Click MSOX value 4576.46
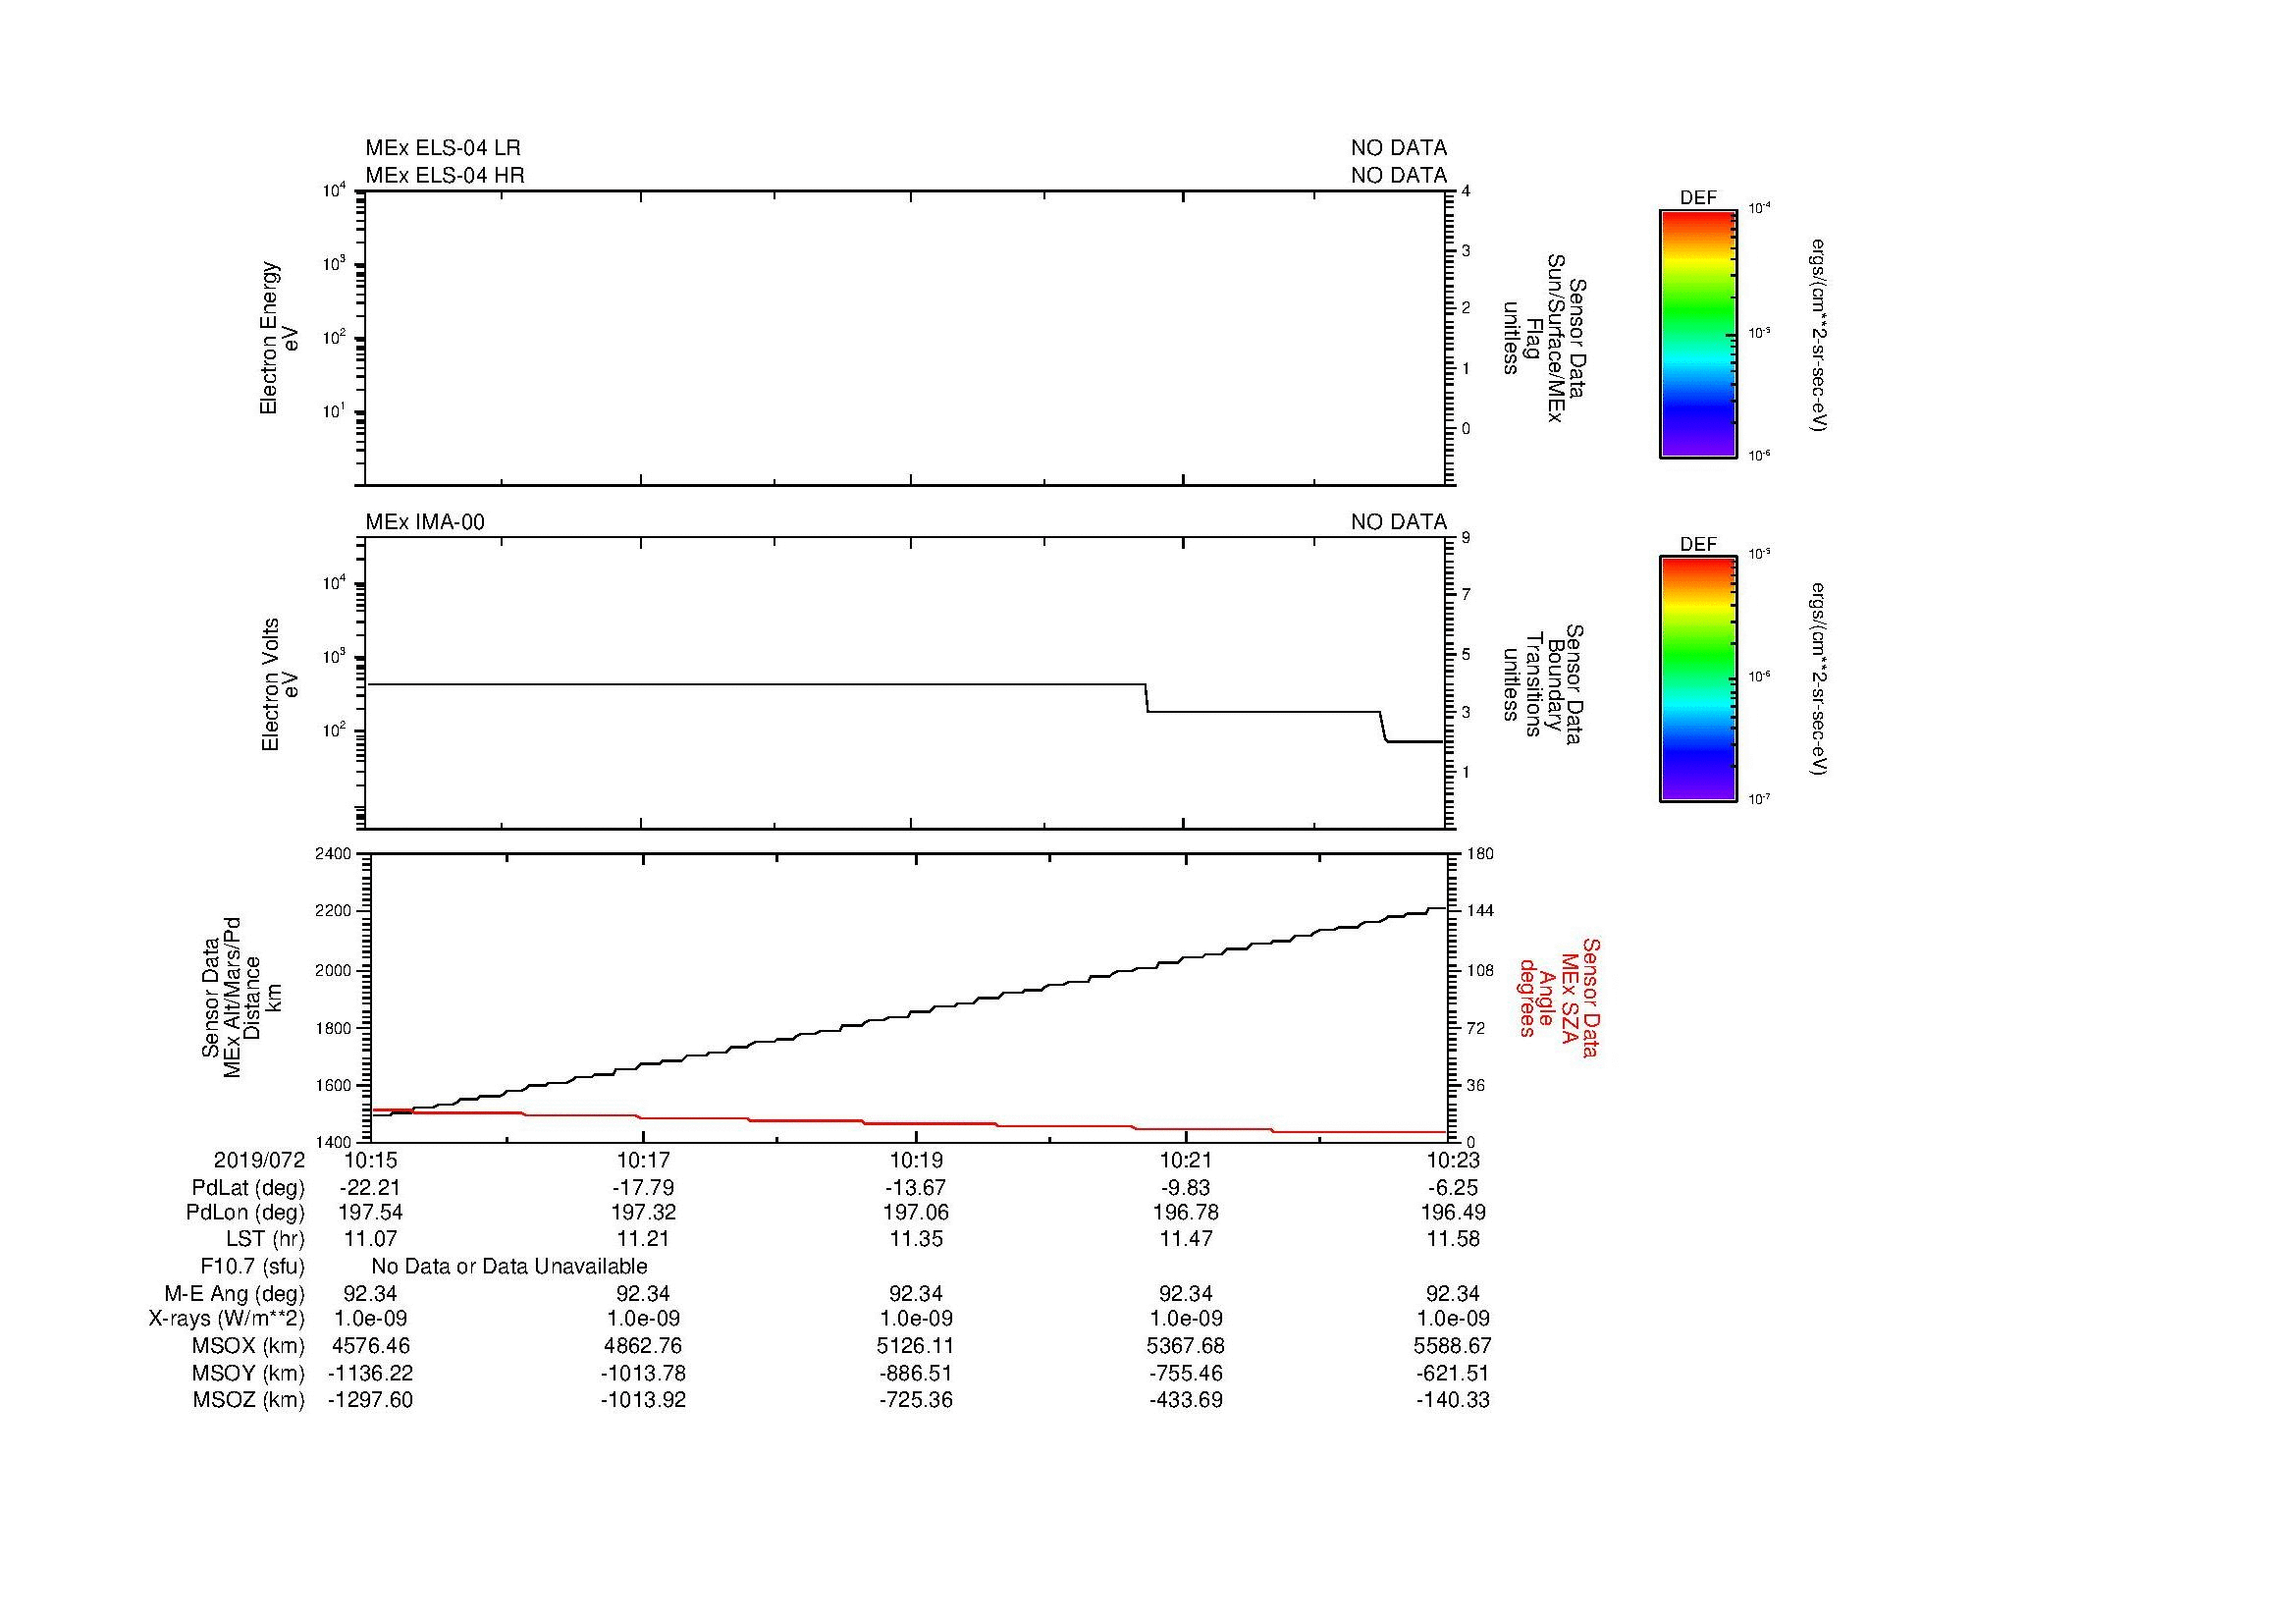This screenshot has width=2296, height=1623. point(370,1346)
